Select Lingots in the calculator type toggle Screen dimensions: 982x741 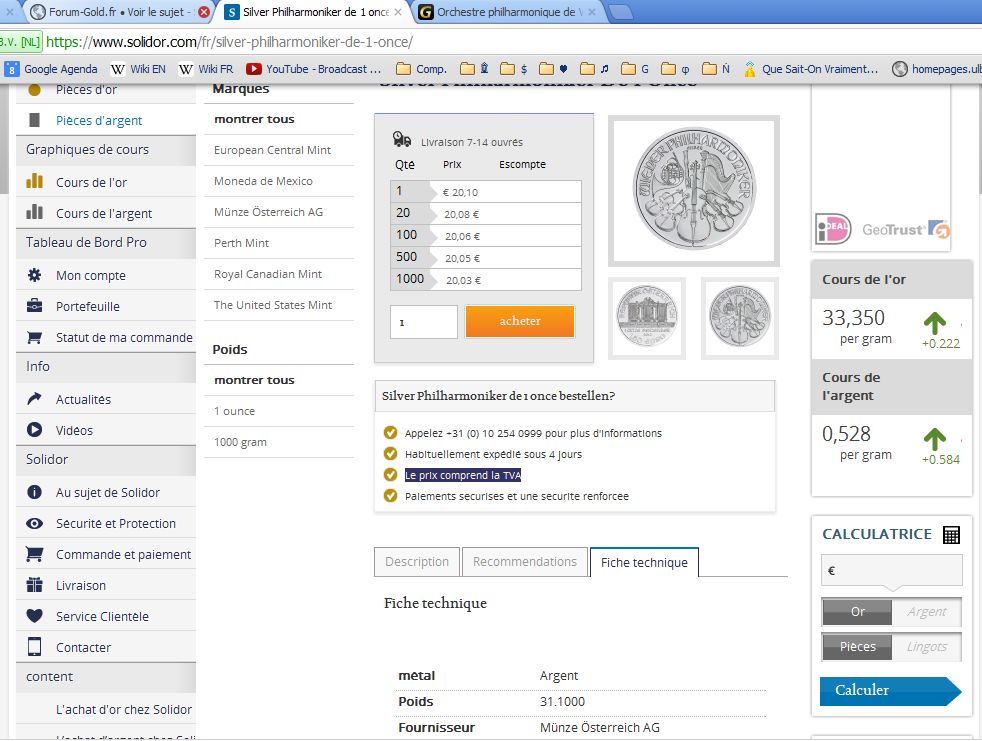[x=927, y=646]
